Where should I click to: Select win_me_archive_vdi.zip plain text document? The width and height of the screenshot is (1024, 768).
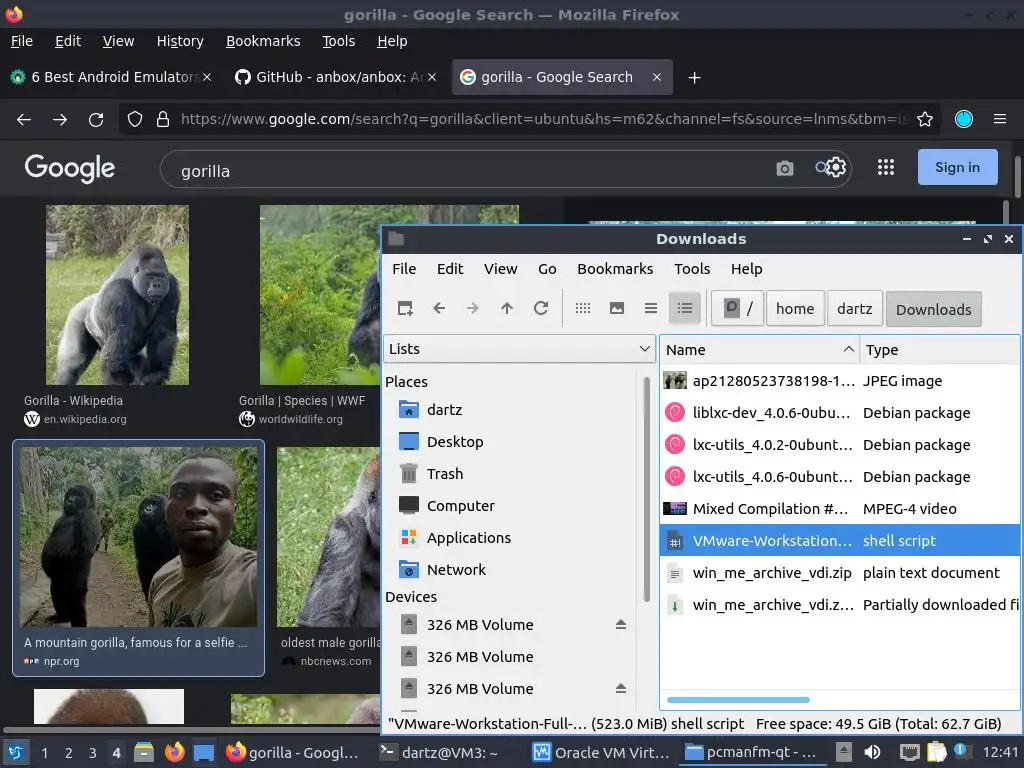tap(839, 573)
